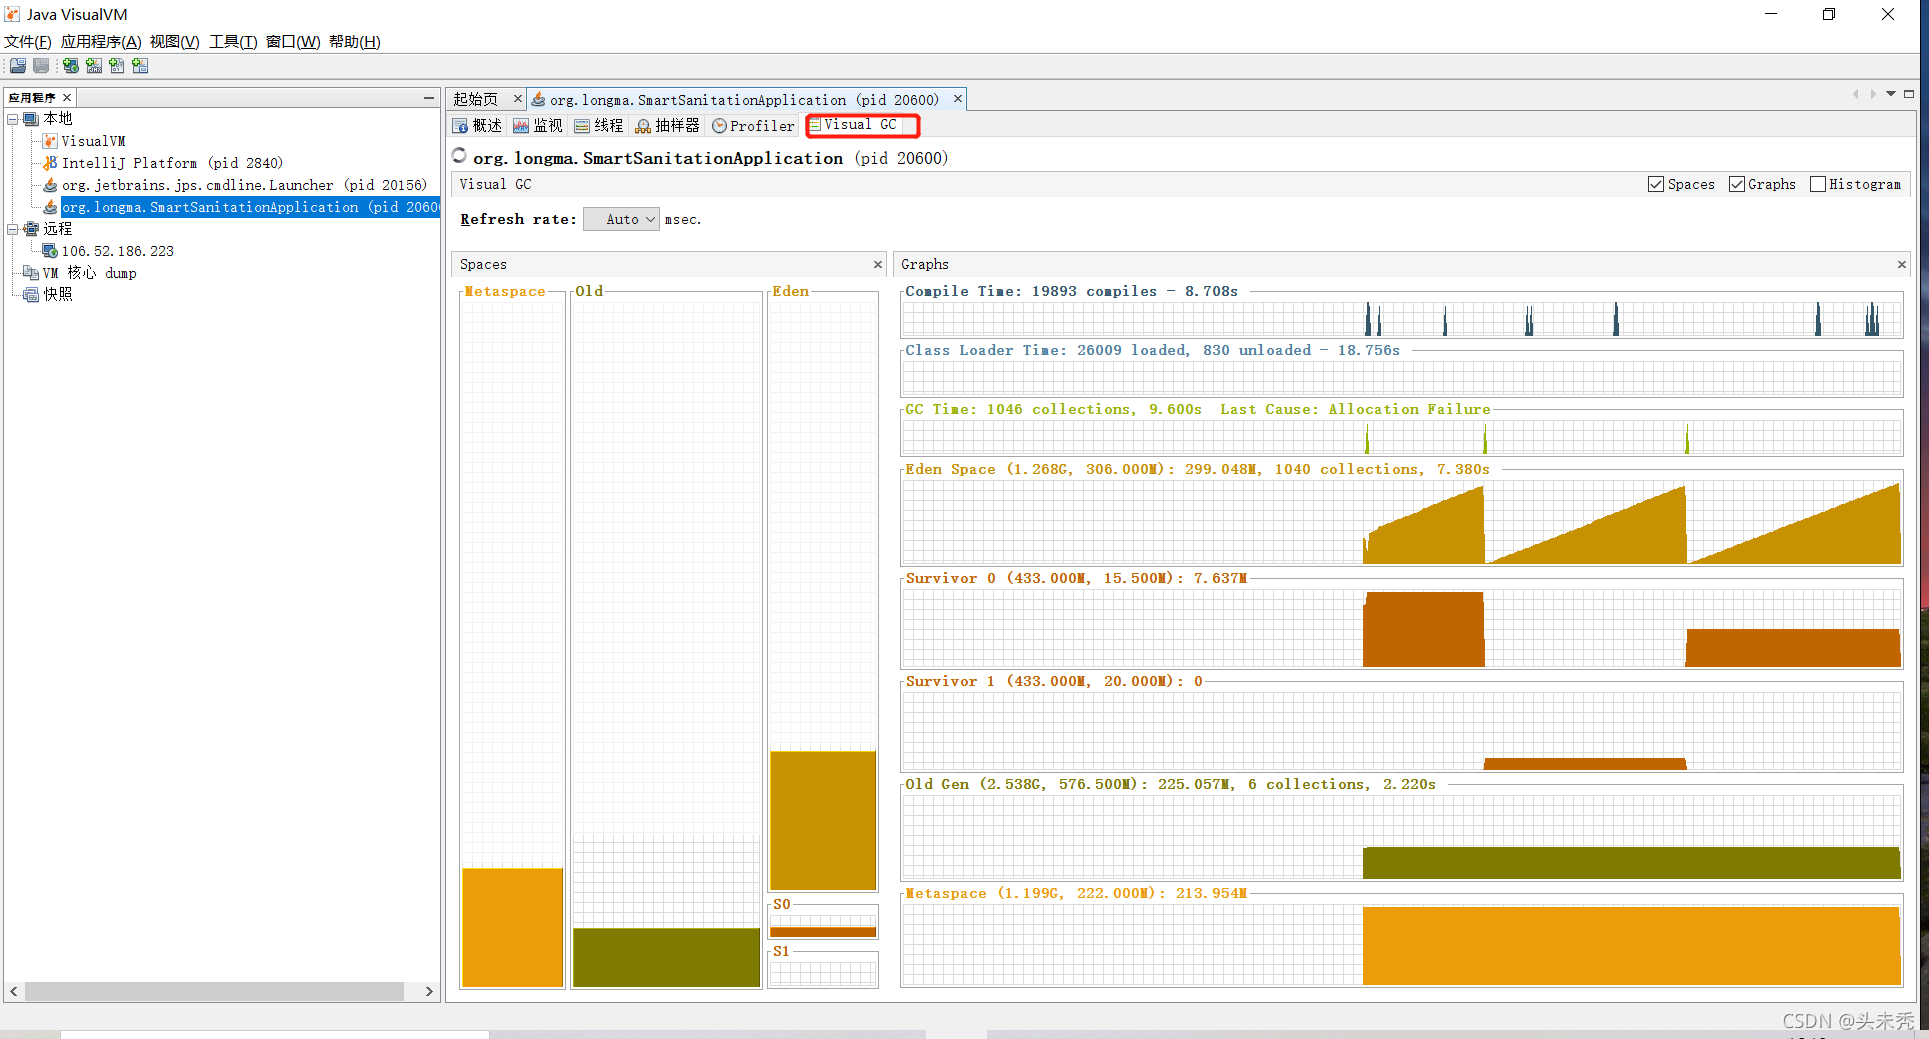Select the VM 核心 dump node
1929x1039 pixels.
(89, 273)
